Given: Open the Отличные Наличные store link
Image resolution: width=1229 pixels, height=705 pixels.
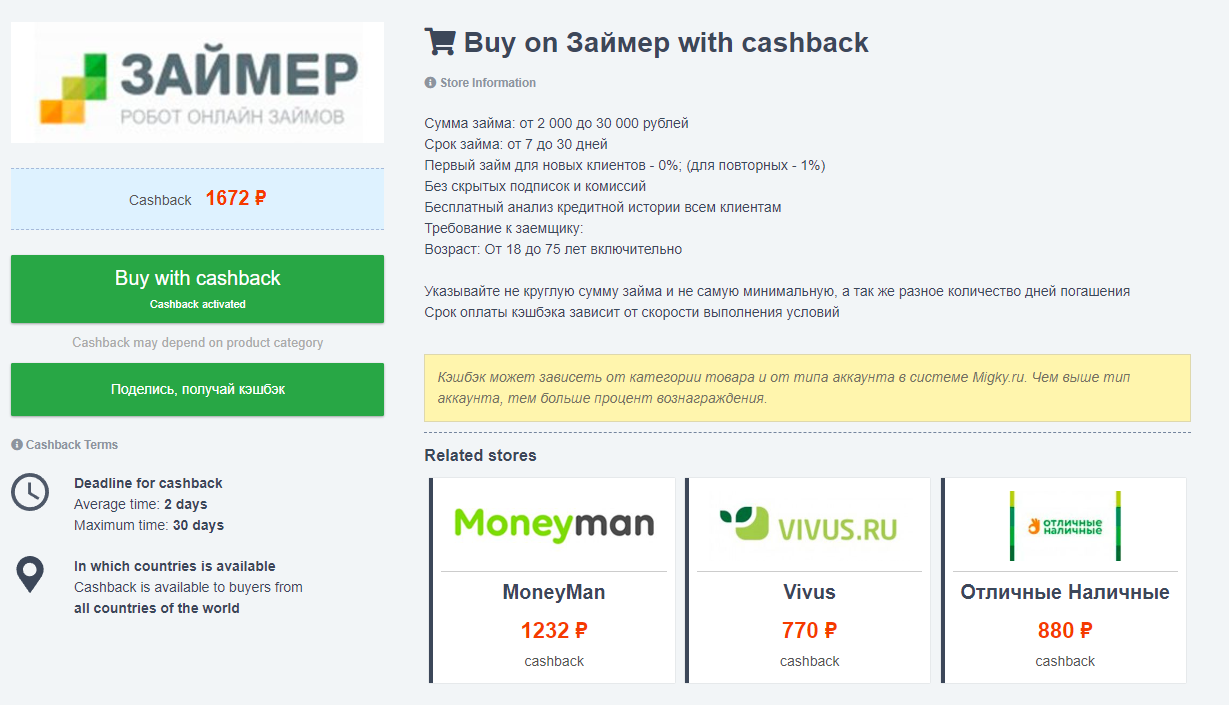Looking at the screenshot, I should 1065,592.
